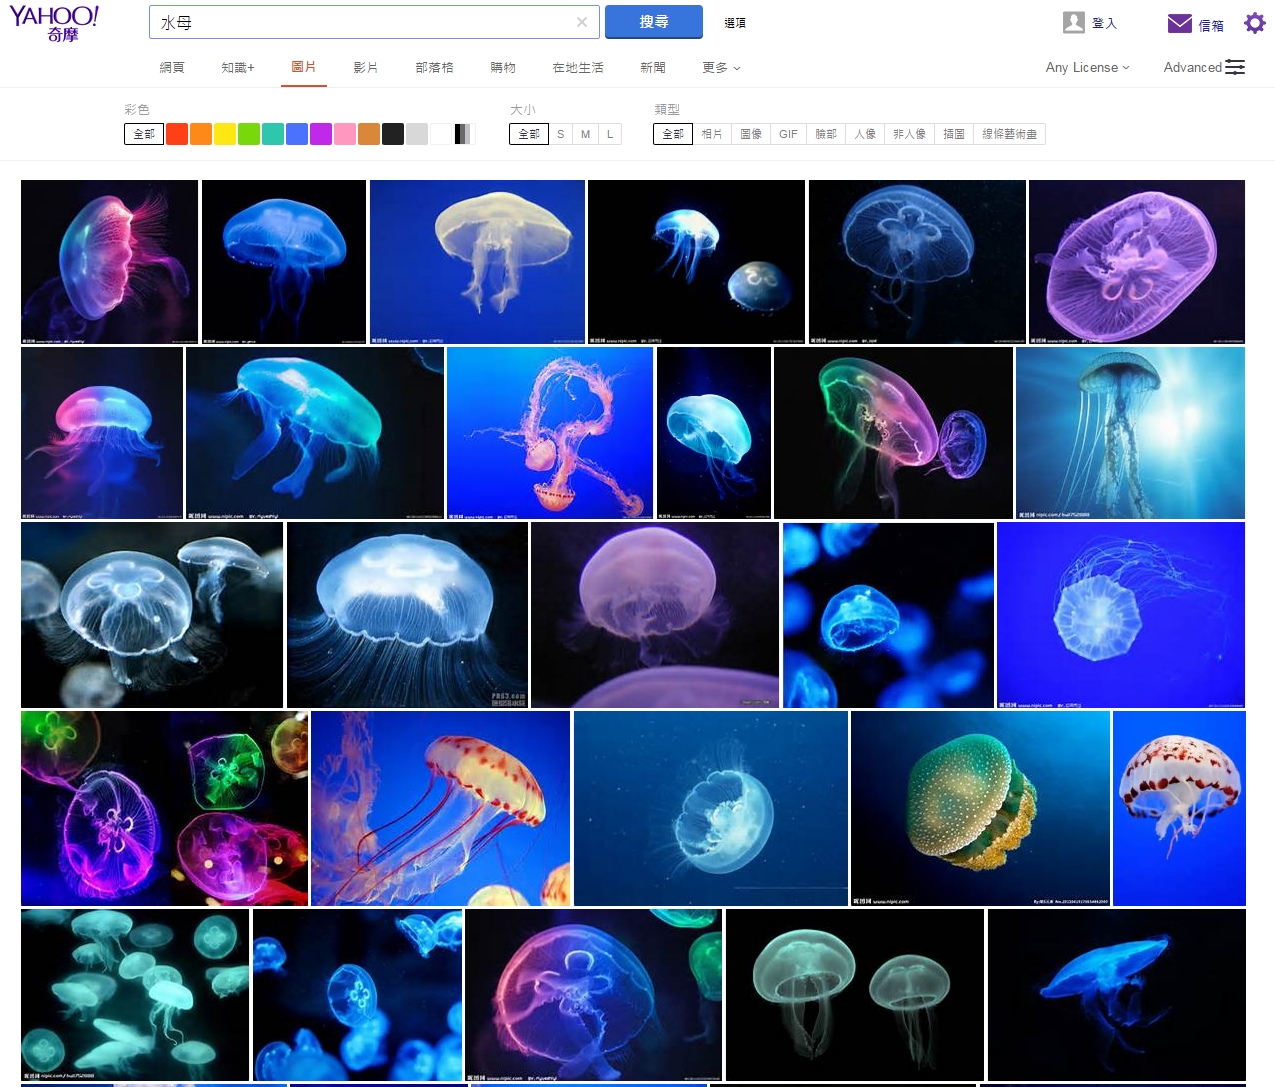Click the blue 搜尋 button
Image resolution: width=1275 pixels, height=1087 pixels.
(654, 22)
